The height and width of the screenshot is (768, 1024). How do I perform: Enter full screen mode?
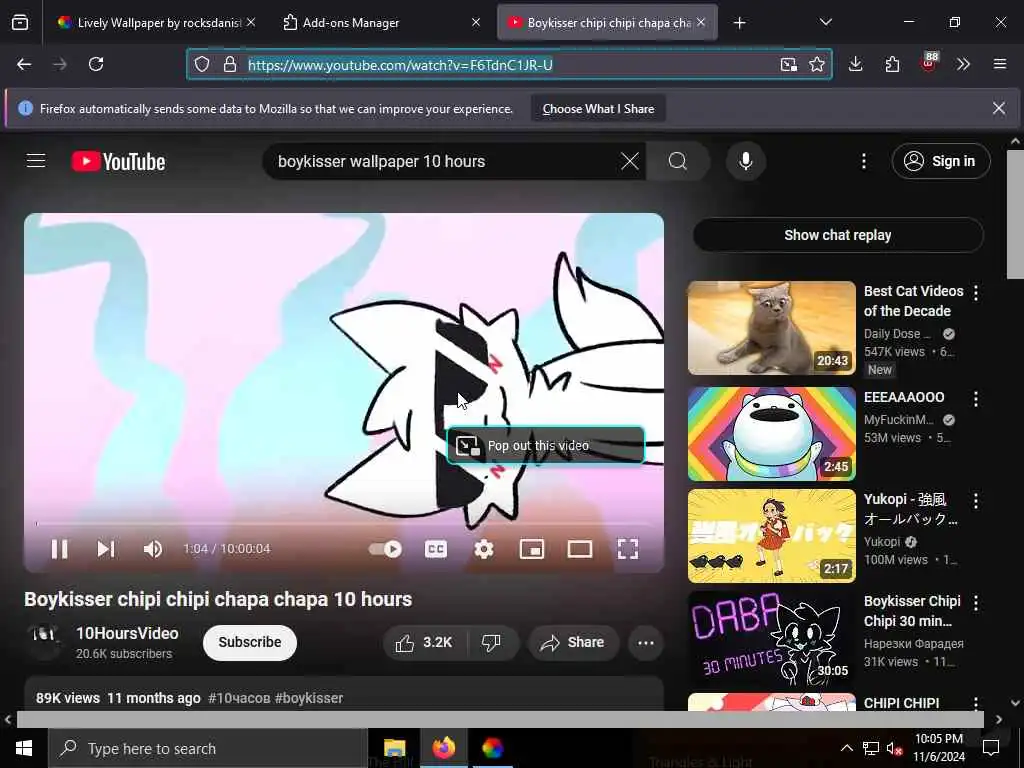(x=628, y=549)
